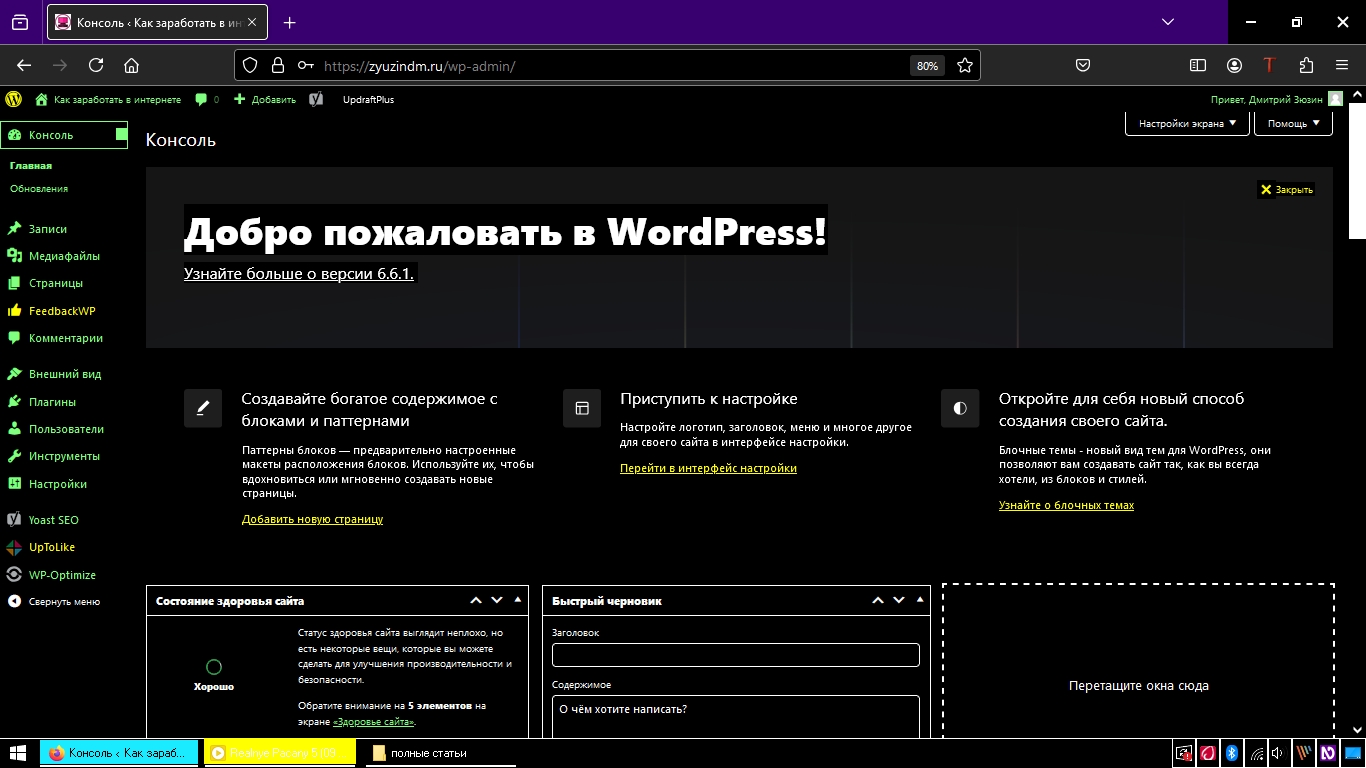1366x768 pixels.
Task: Click 'Перейти в интерфейс настройки' link
Action: (708, 468)
